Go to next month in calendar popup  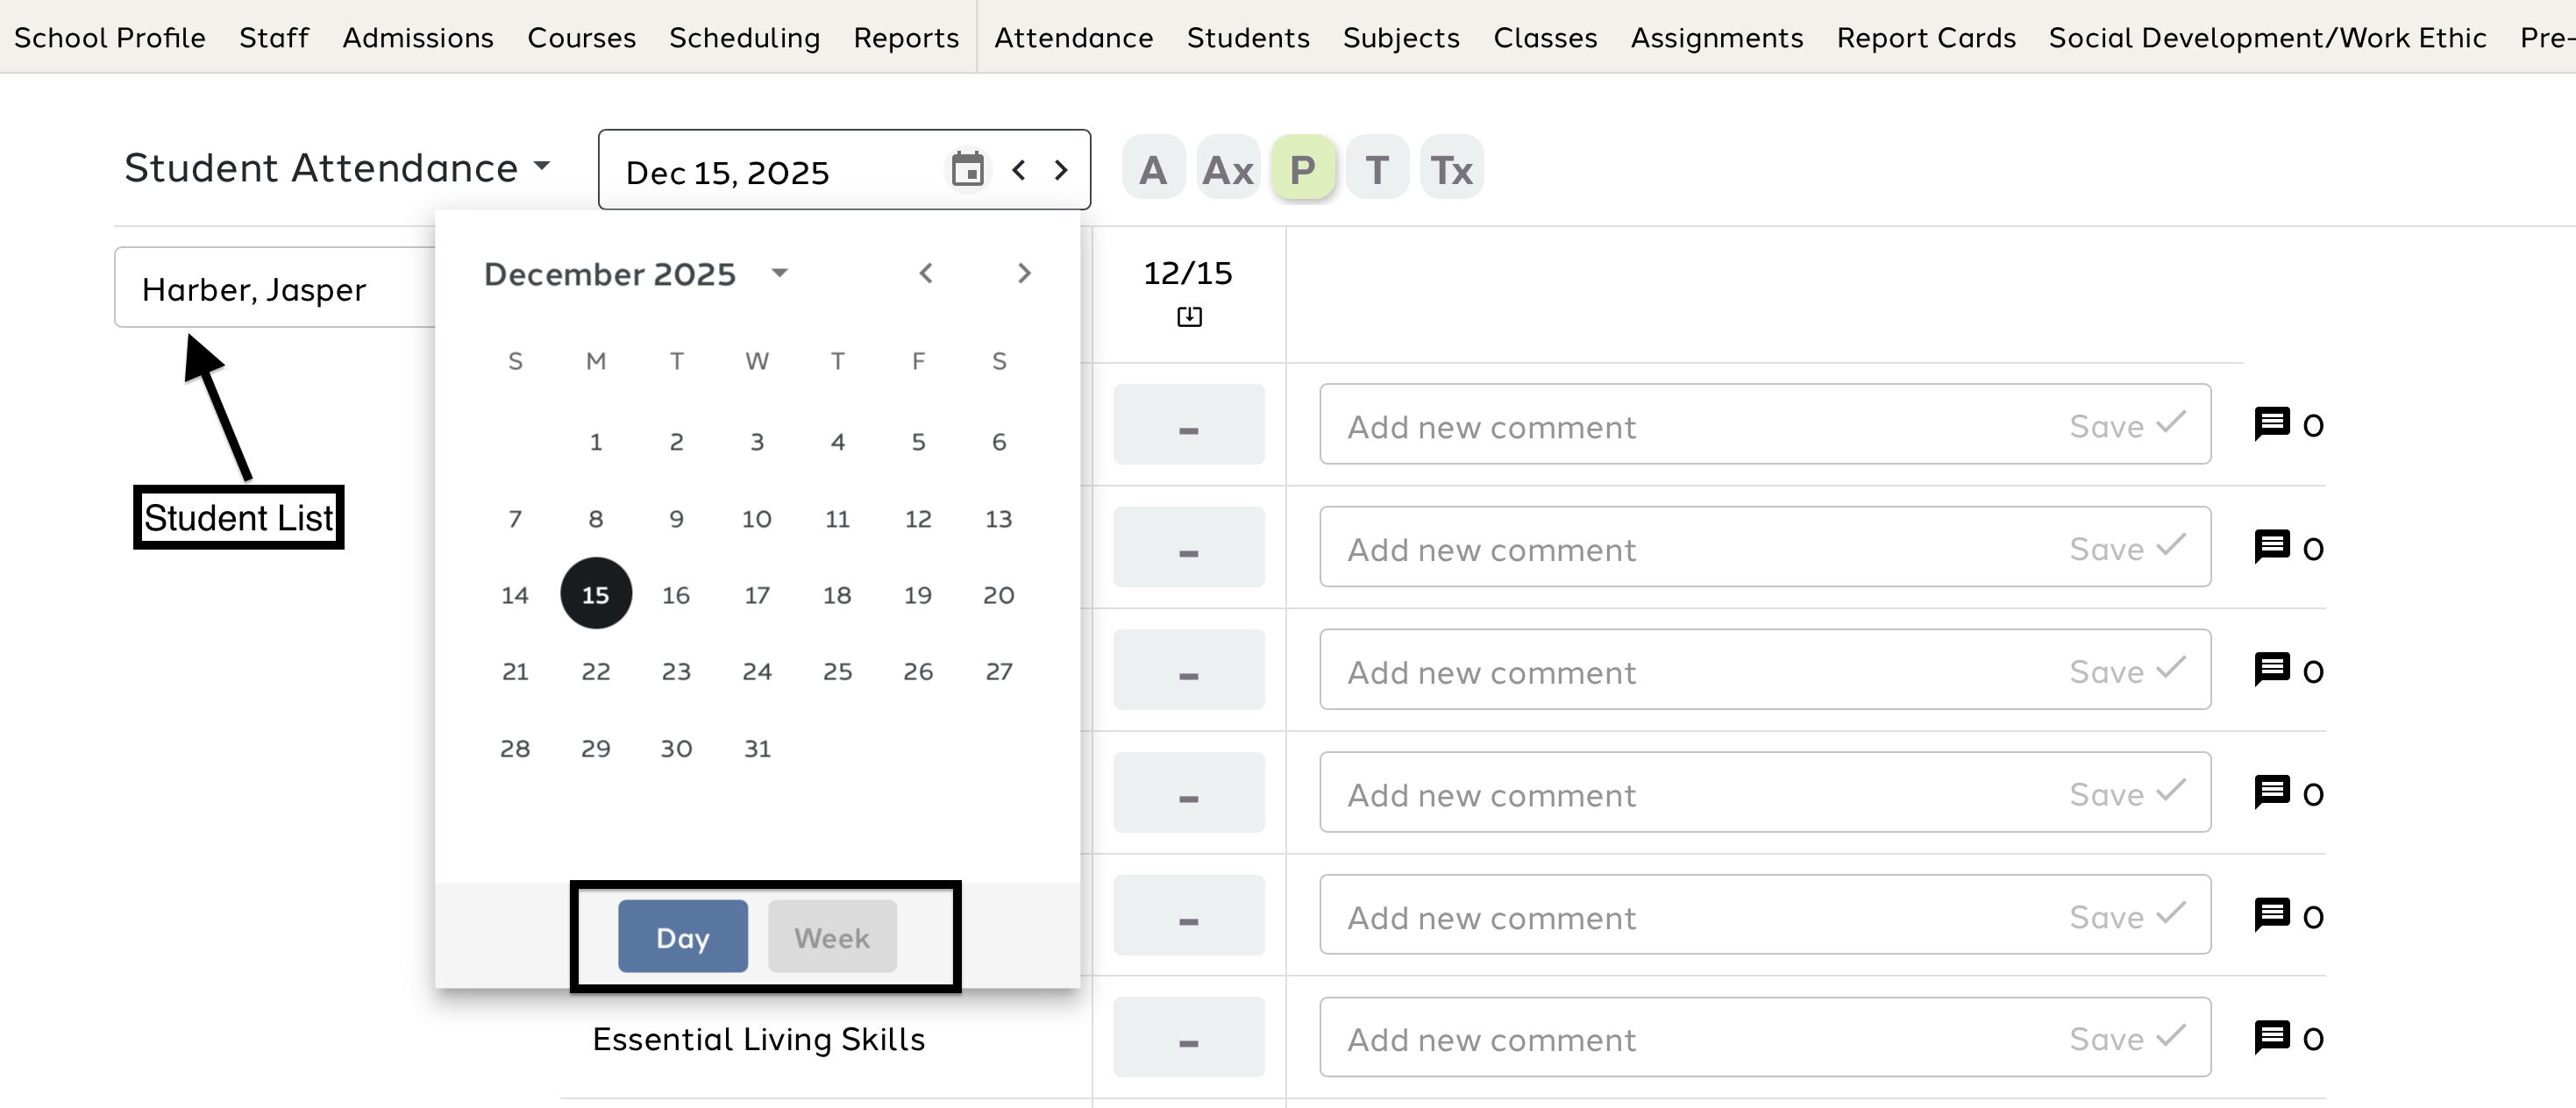coord(1023,273)
